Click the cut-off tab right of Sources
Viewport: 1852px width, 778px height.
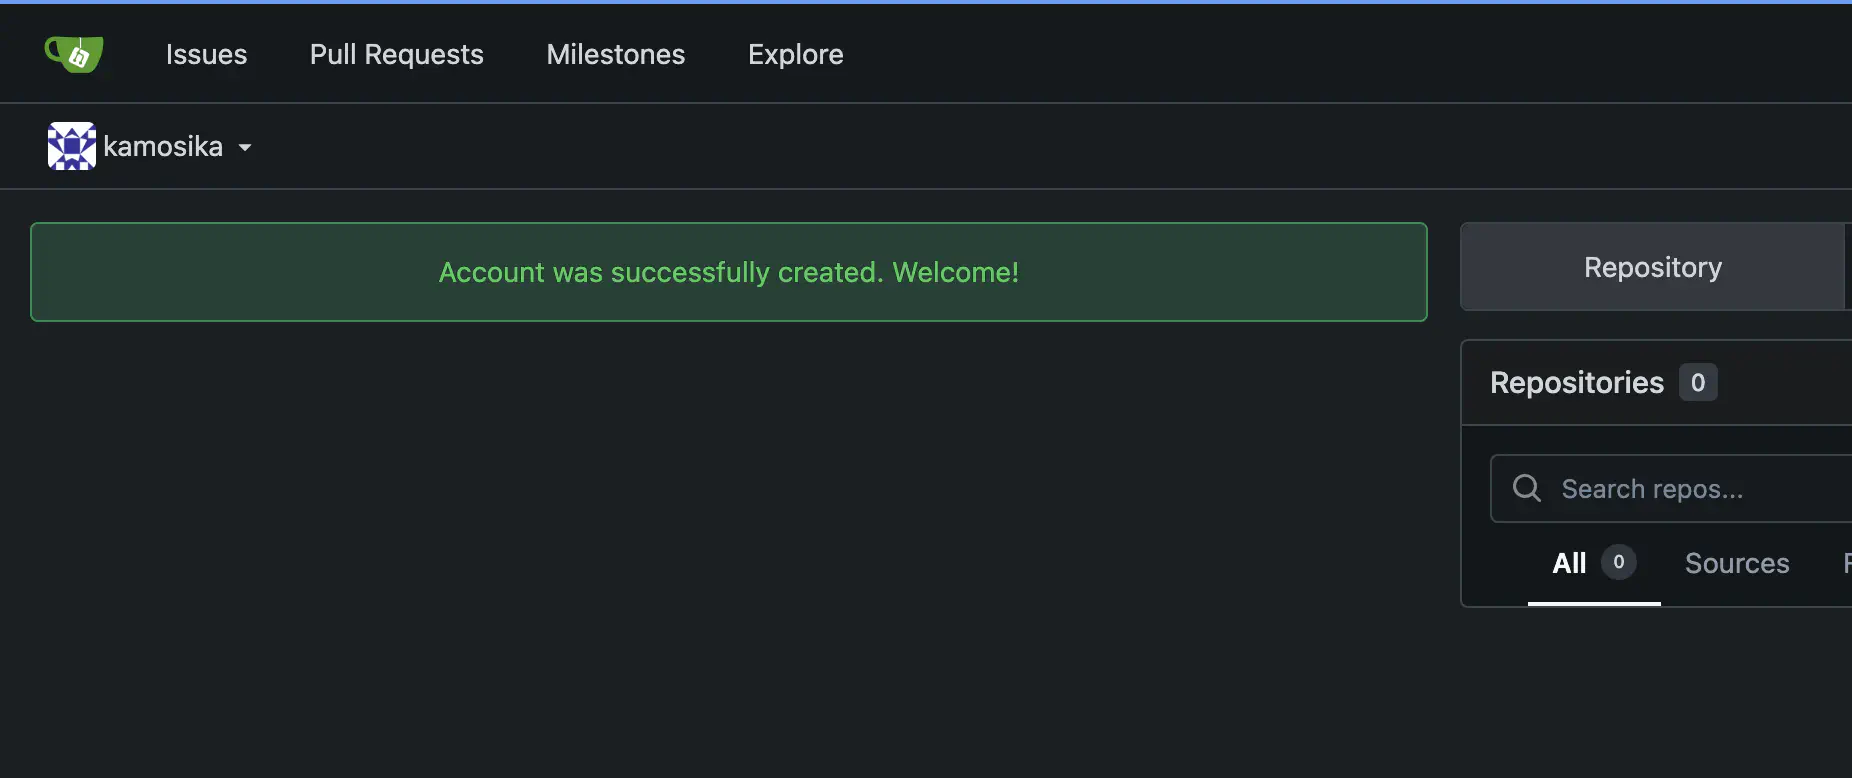[1846, 563]
